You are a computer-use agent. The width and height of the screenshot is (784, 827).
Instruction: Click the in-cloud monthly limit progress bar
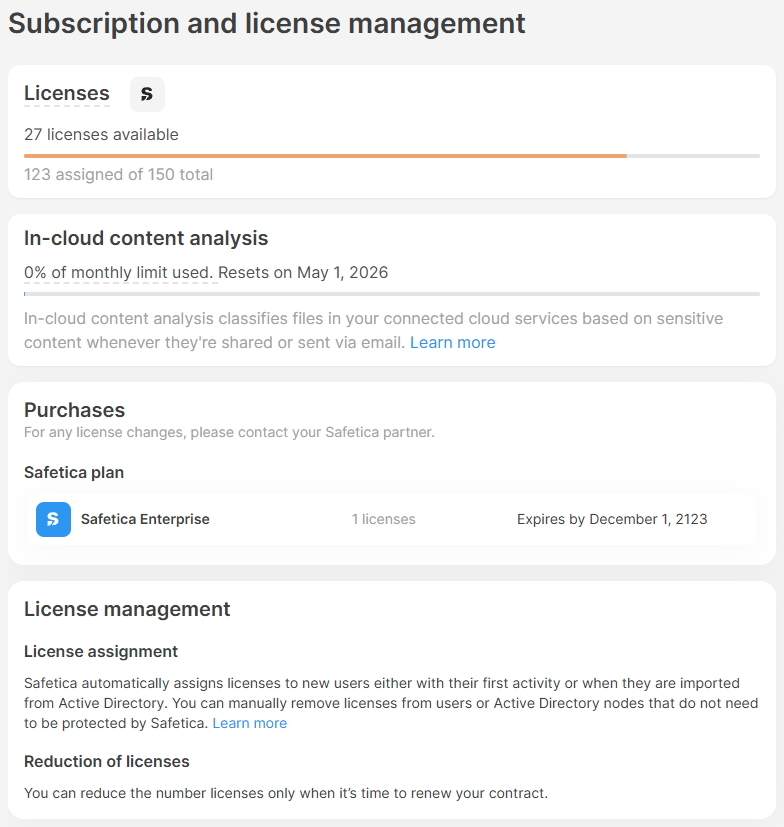pos(391,294)
